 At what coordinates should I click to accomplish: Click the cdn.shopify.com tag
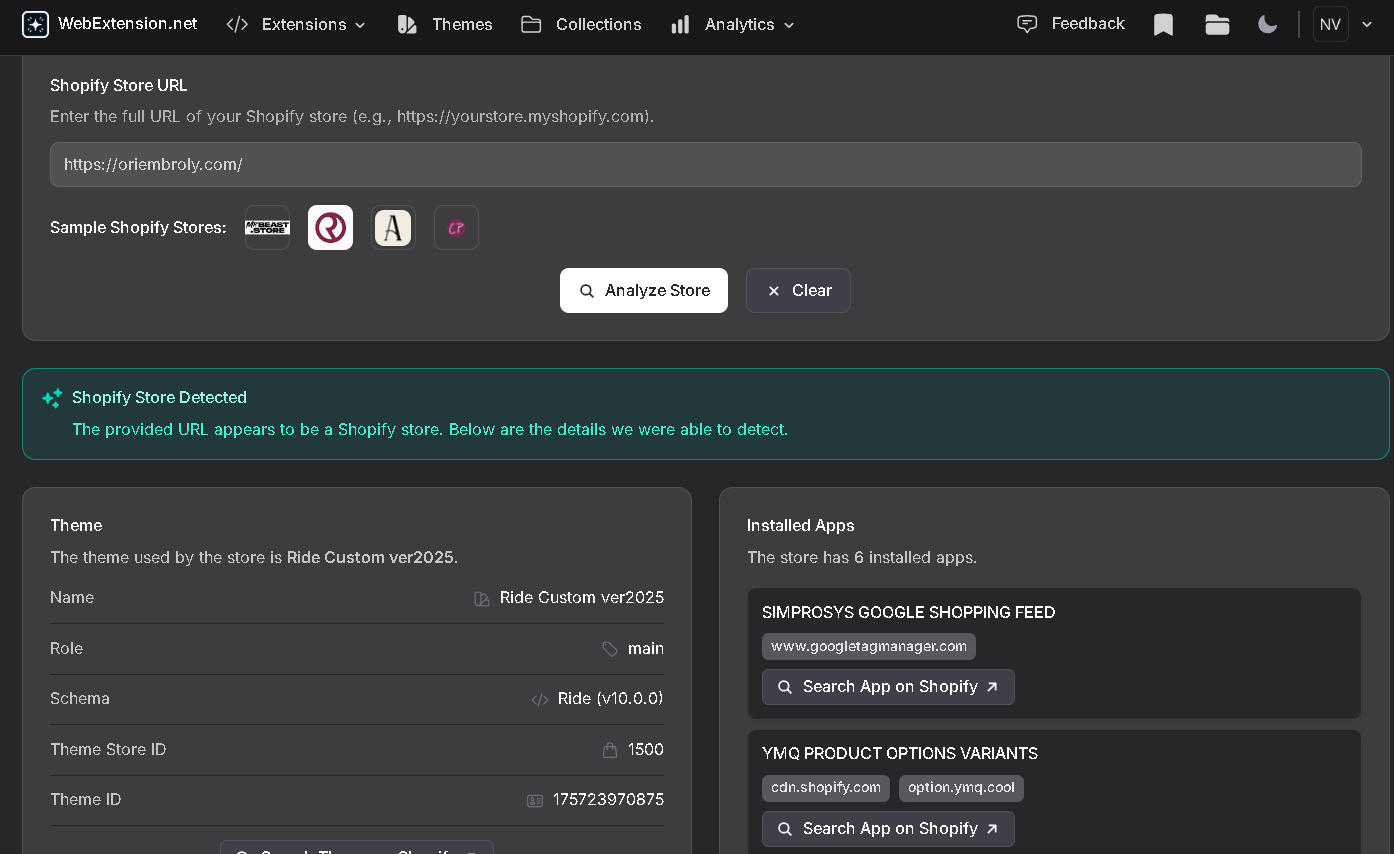click(x=826, y=788)
